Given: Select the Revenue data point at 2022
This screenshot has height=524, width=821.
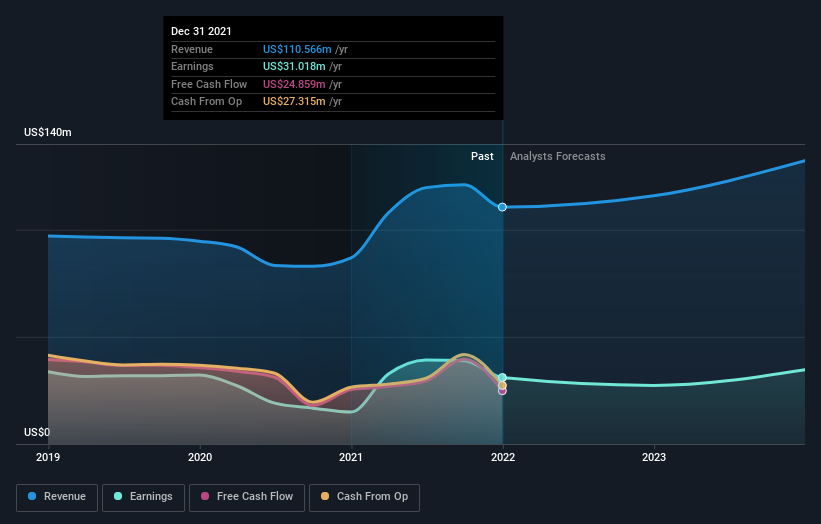Looking at the screenshot, I should [502, 207].
